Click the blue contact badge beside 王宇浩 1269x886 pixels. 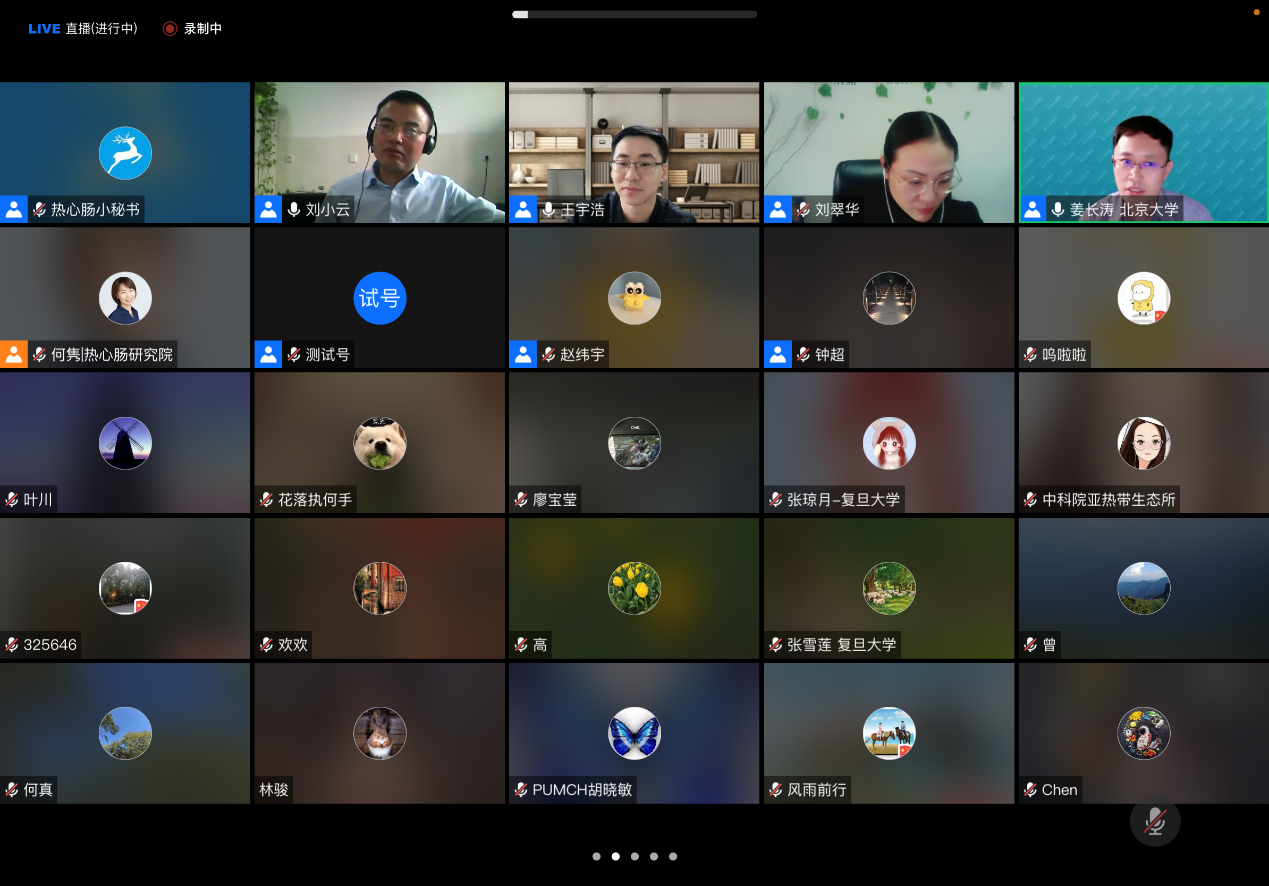pyautogui.click(x=522, y=209)
